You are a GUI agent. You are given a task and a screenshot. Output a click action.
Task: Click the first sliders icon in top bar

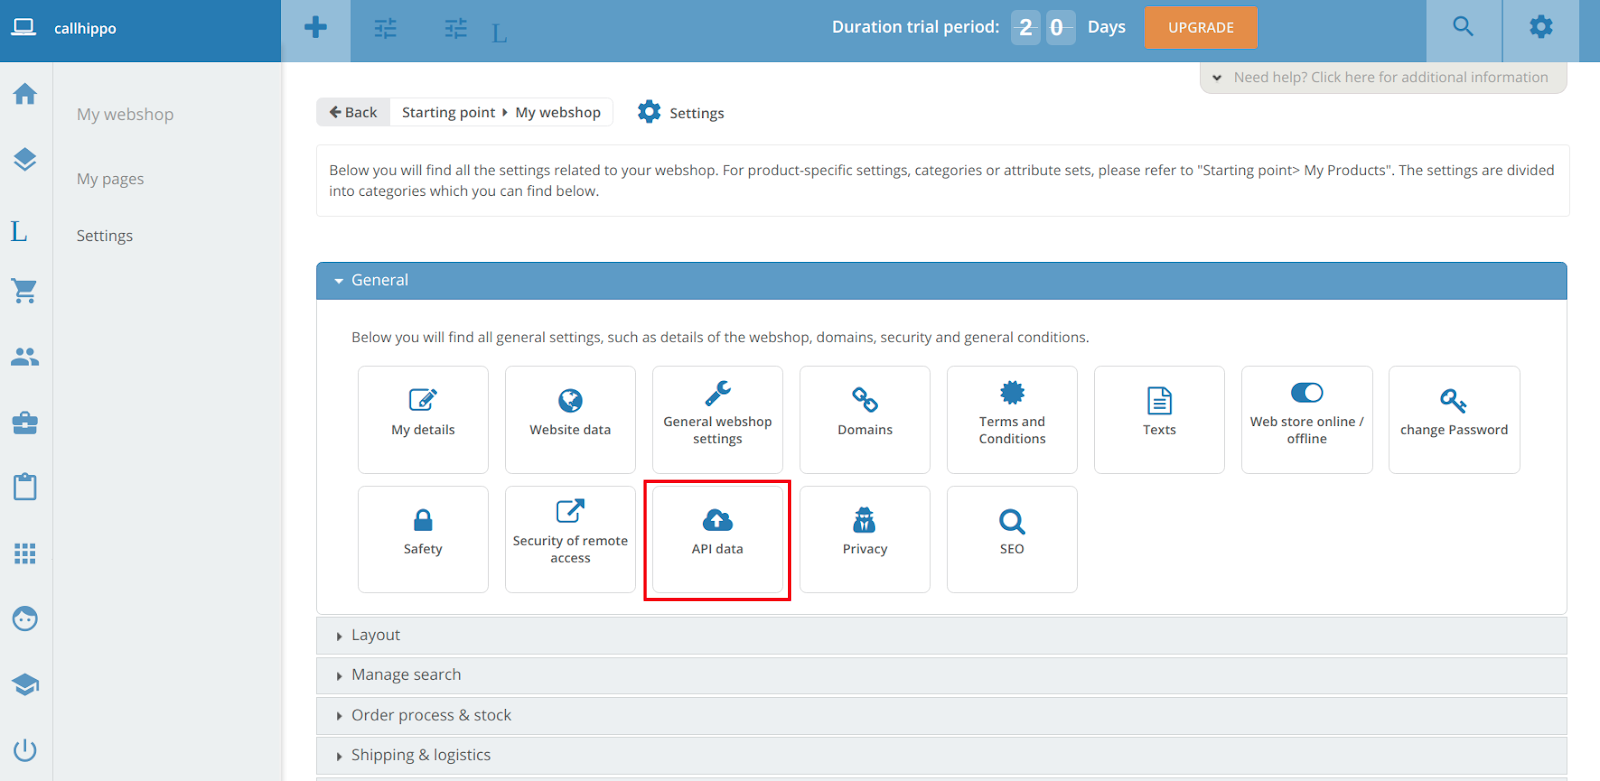click(x=385, y=29)
